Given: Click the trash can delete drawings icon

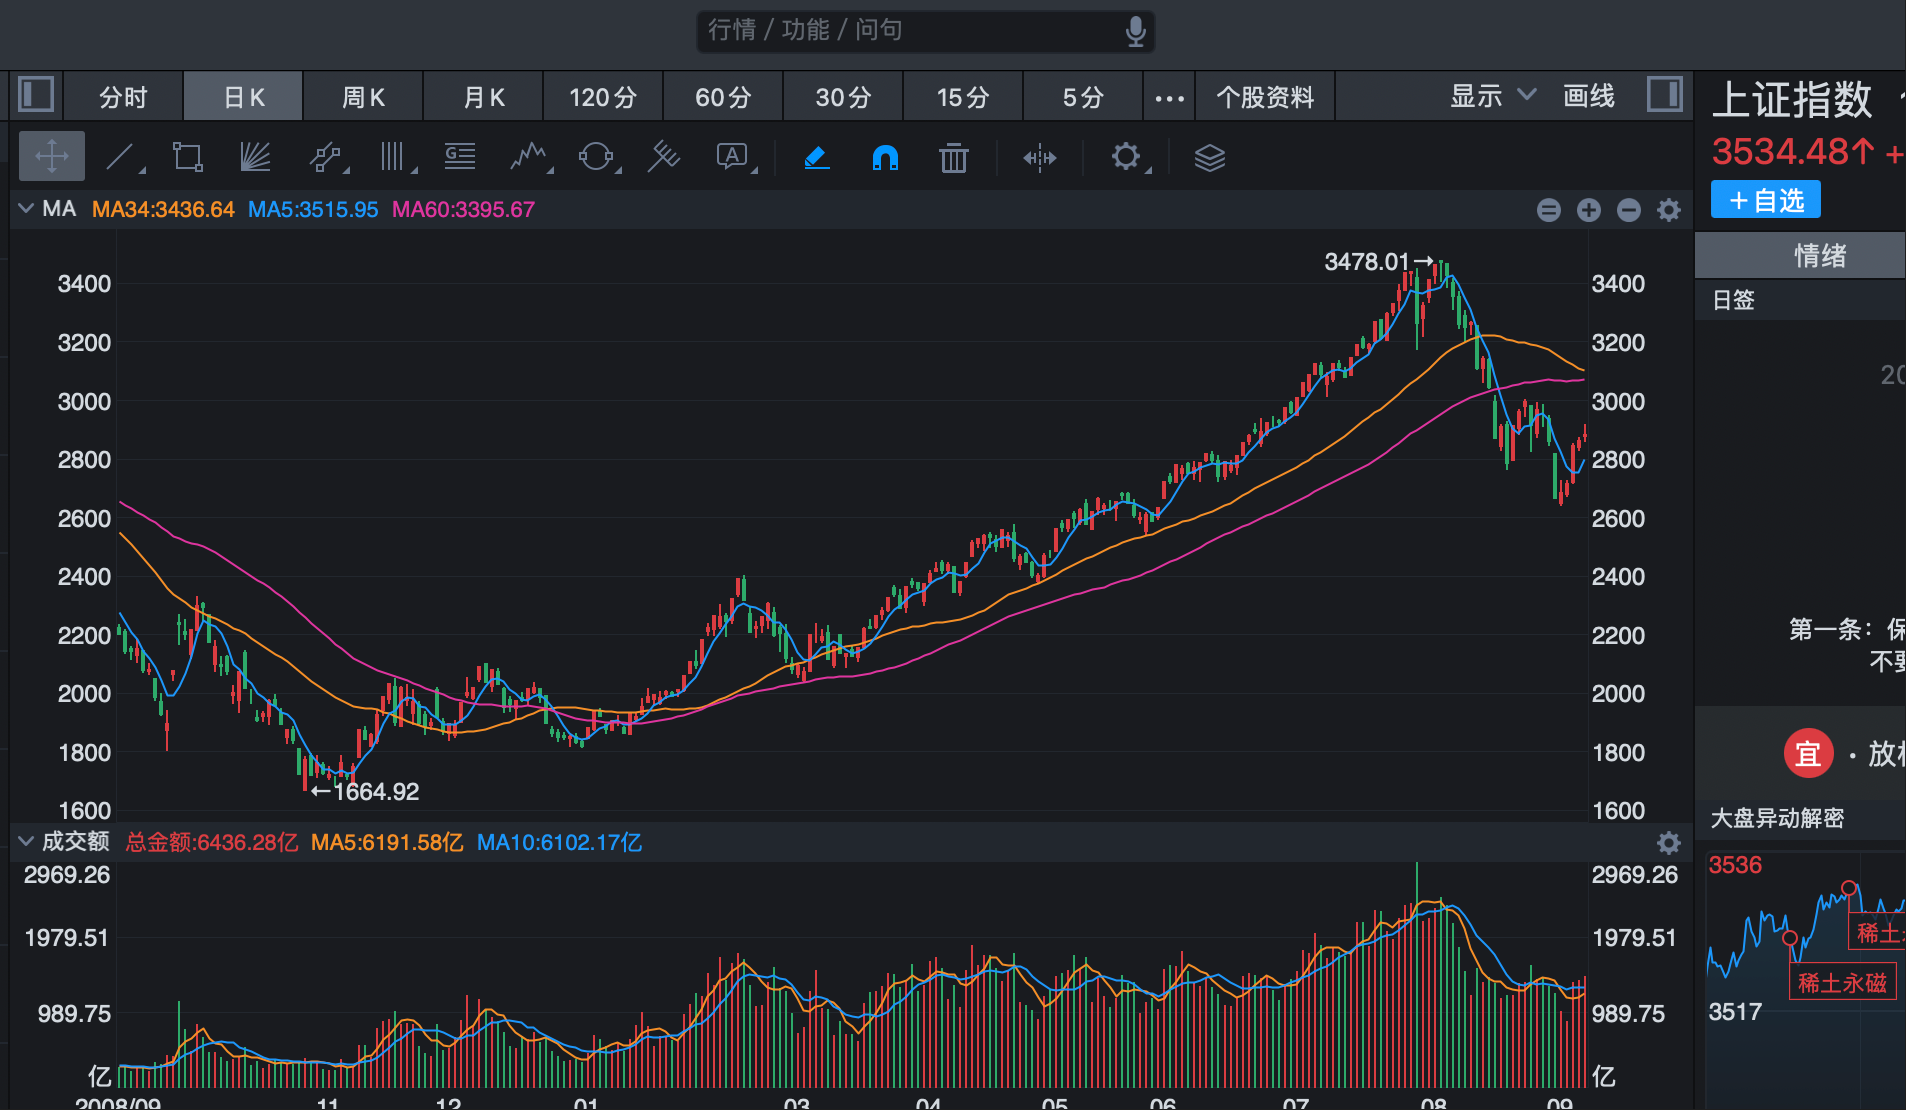Looking at the screenshot, I should tap(954, 157).
